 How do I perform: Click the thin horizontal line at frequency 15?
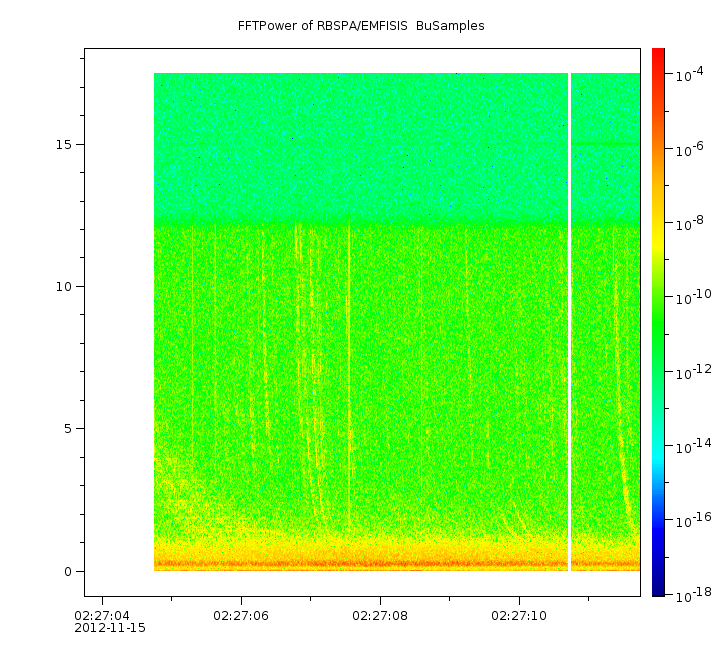click(605, 144)
